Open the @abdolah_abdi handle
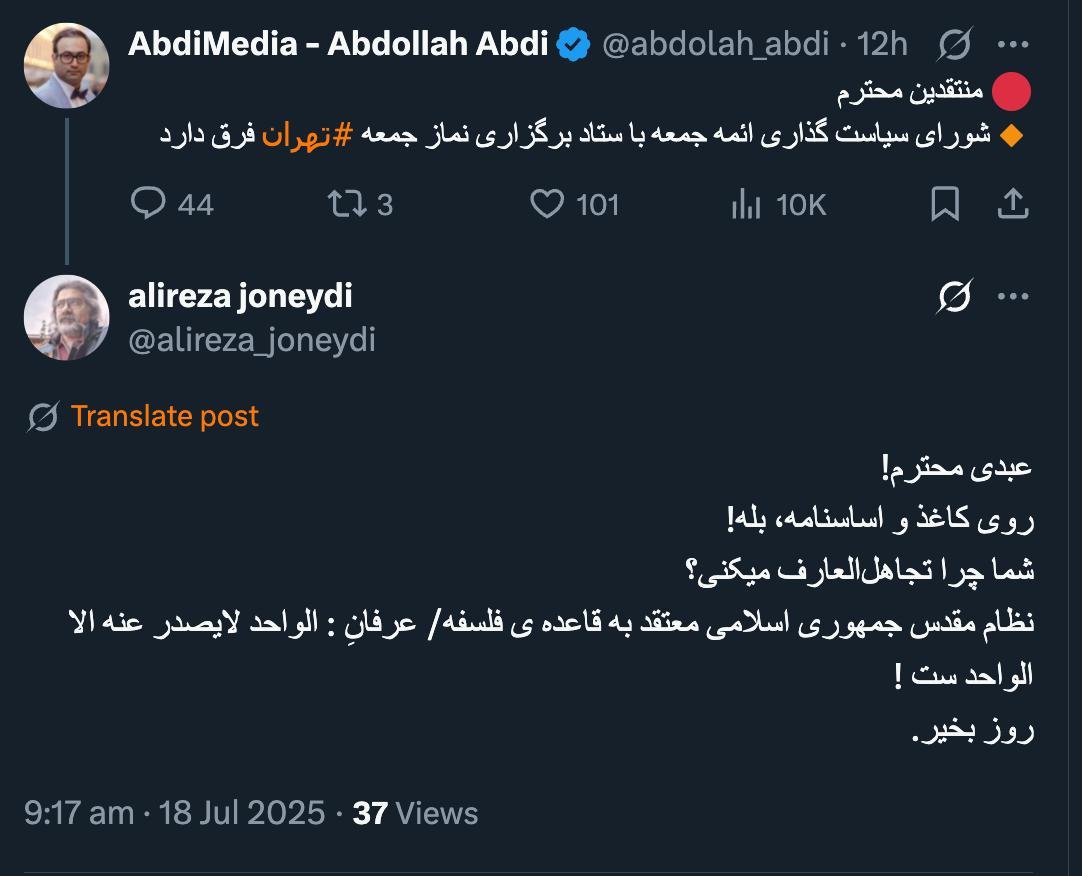 (715, 45)
